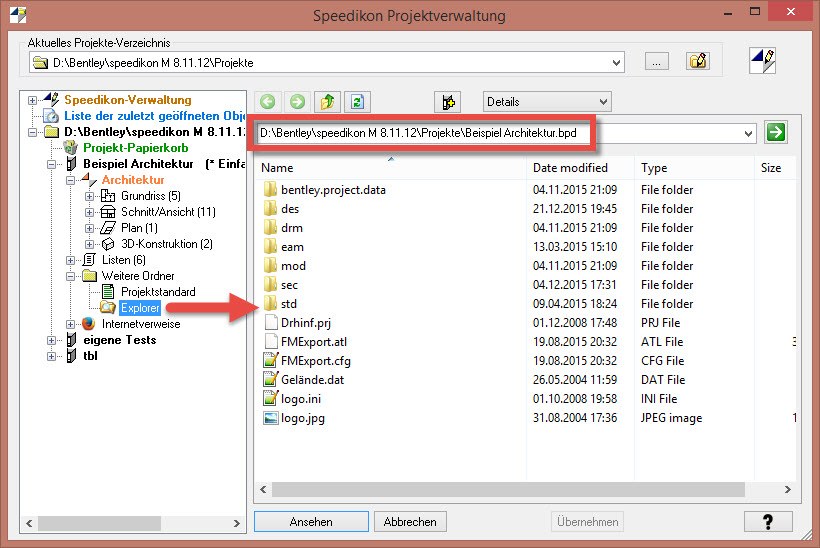Expand the tbl project node
This screenshot has width=820, height=548.
coord(51,356)
